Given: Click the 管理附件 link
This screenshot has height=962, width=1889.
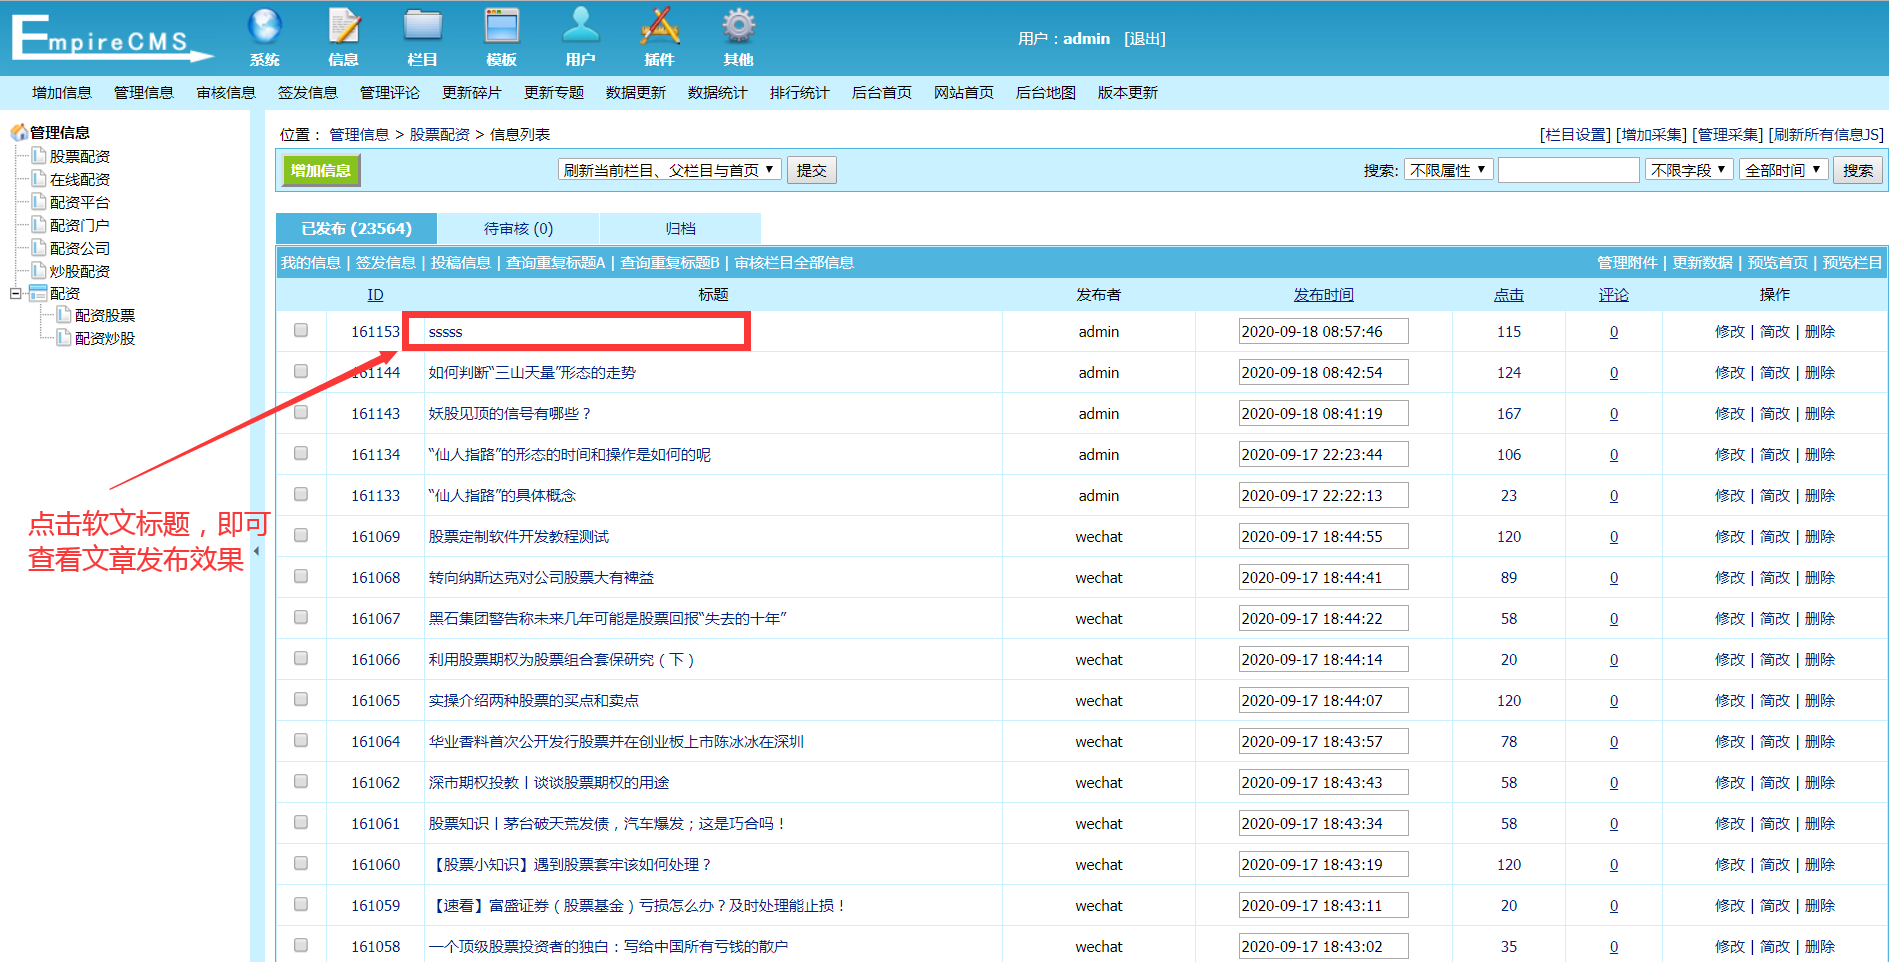Looking at the screenshot, I should pyautogui.click(x=1627, y=262).
